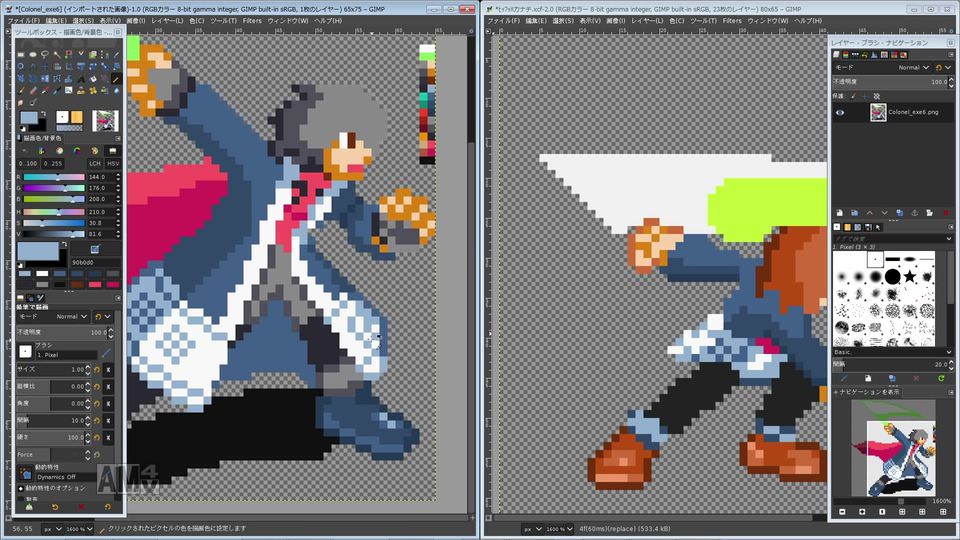This screenshot has height=540, width=960.
Task: Toggle lock position and size in layers
Action: (x=865, y=96)
